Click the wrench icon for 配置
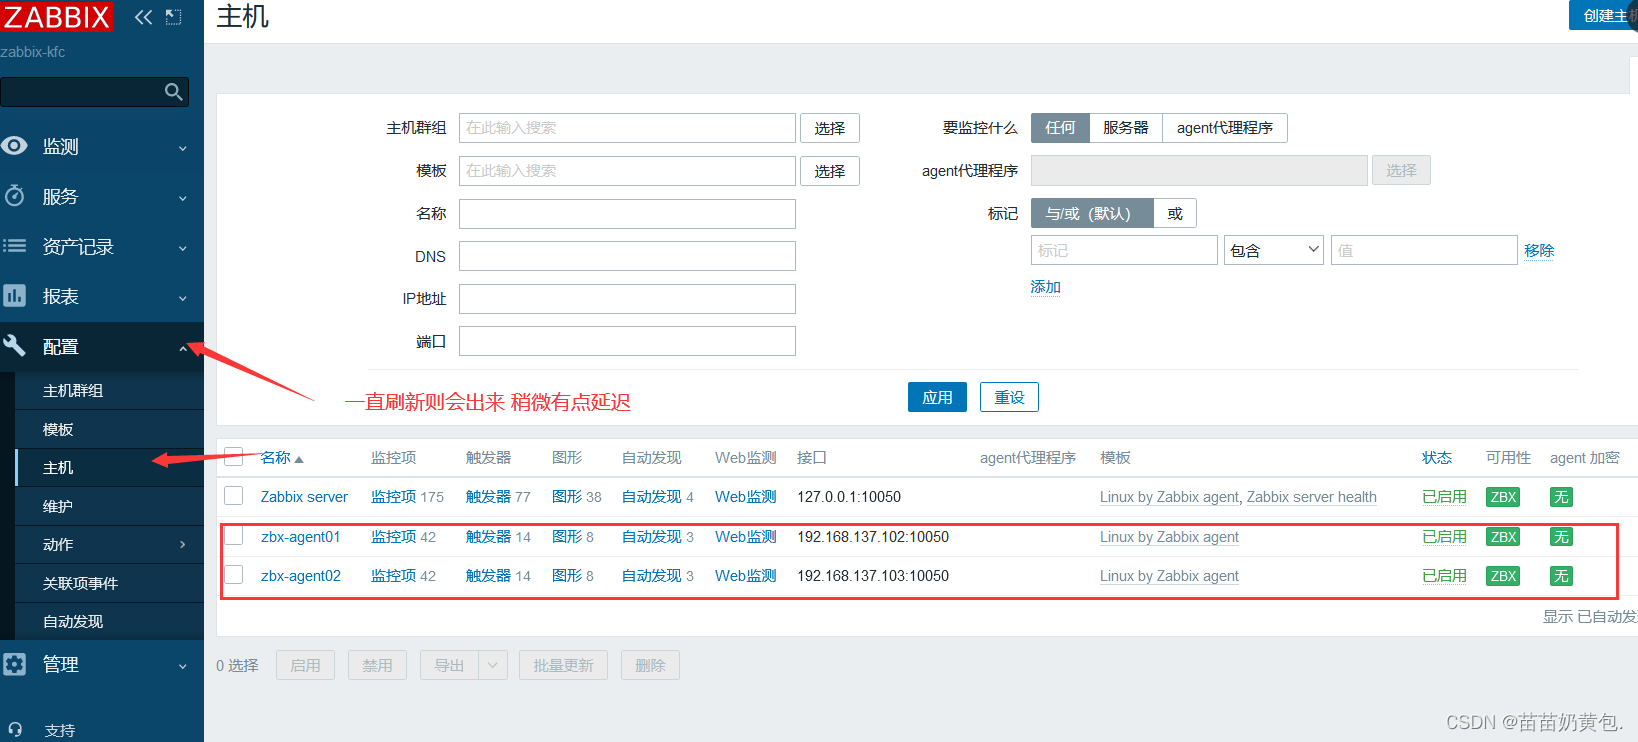Viewport: 1638px width, 742px height. pos(14,346)
